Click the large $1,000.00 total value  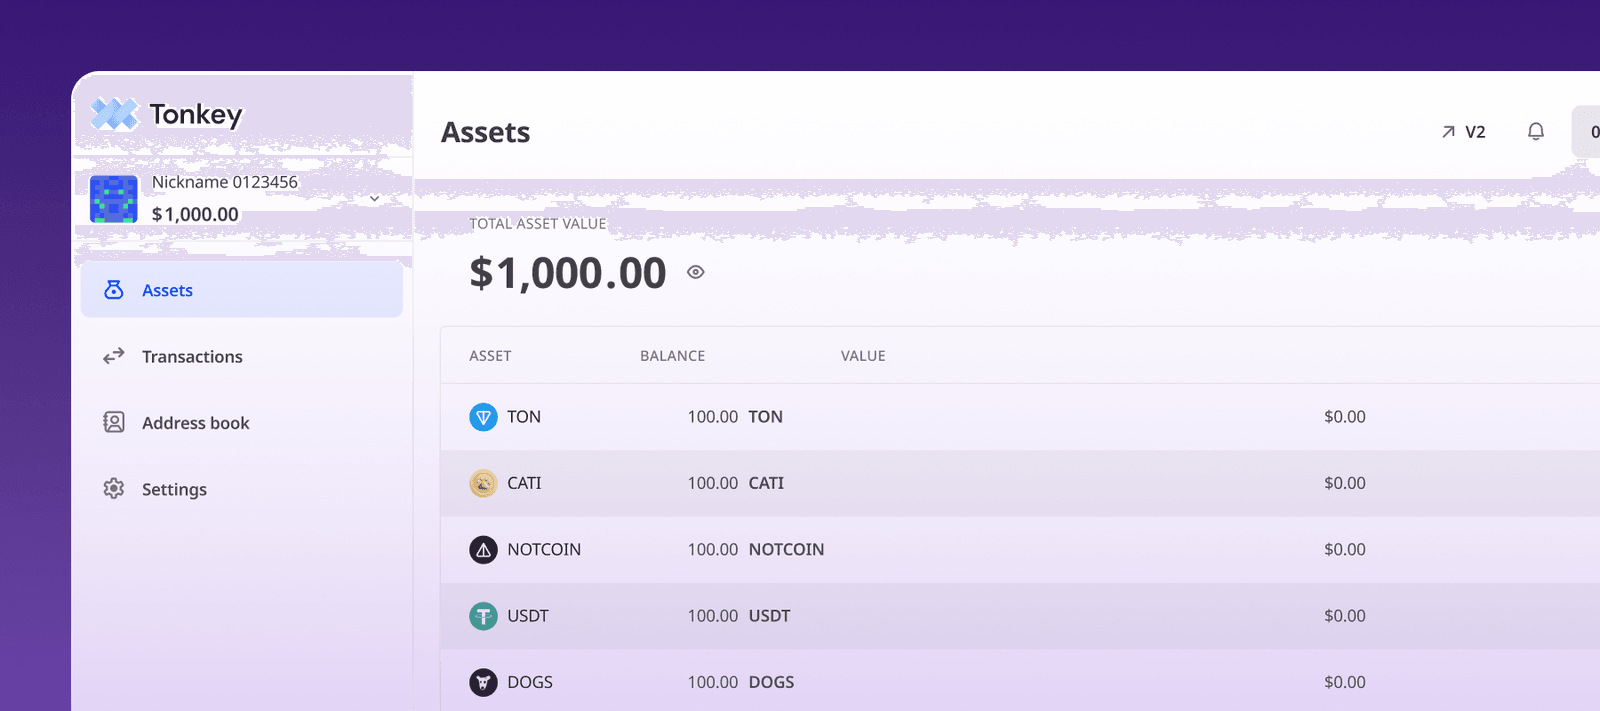click(x=568, y=273)
